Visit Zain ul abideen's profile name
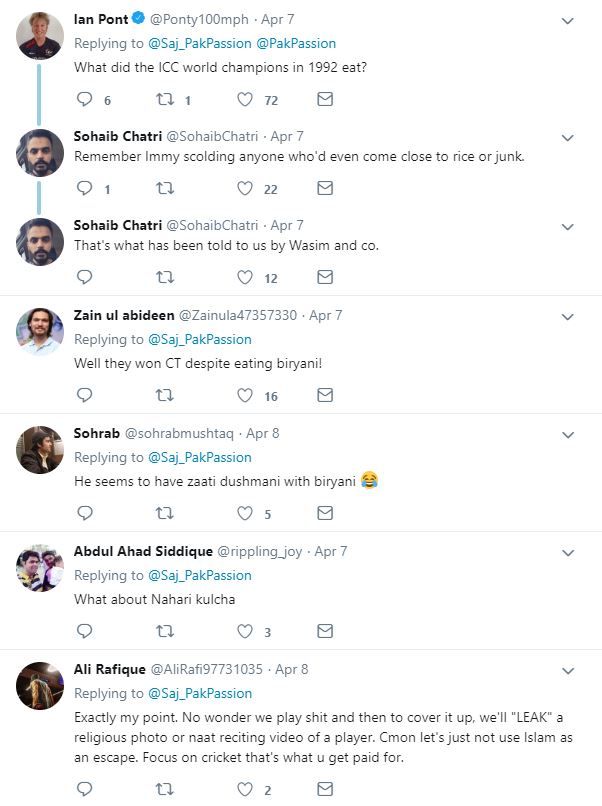 click(x=124, y=315)
